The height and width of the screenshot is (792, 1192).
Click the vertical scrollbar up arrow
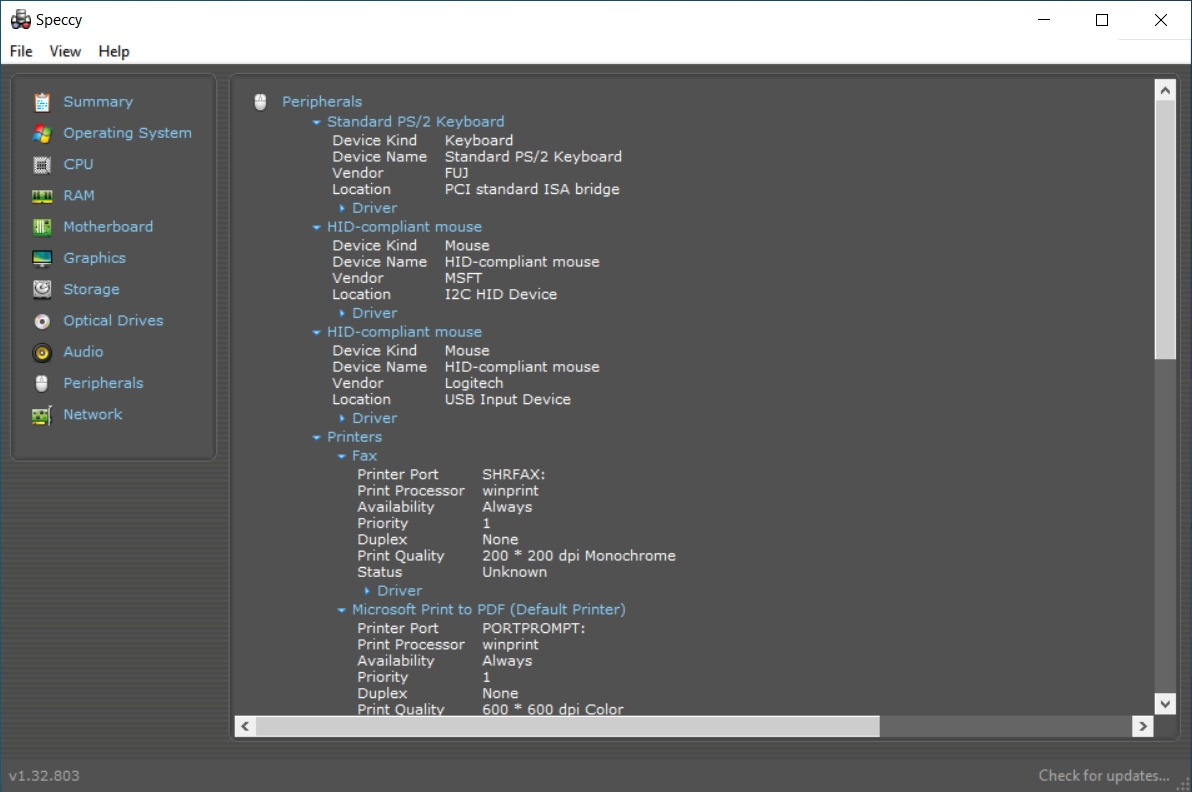pos(1165,90)
